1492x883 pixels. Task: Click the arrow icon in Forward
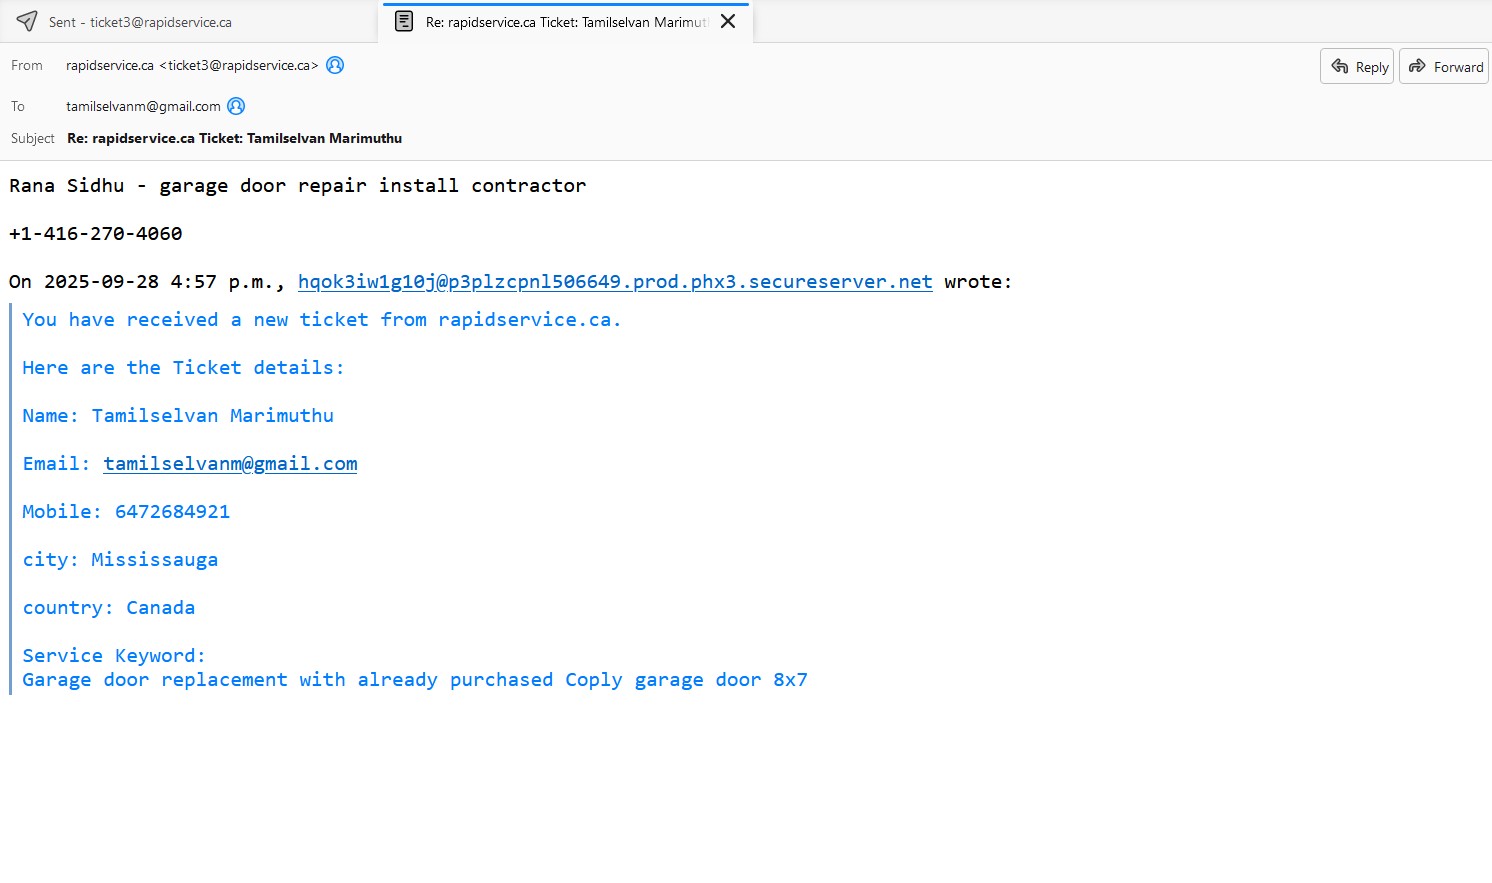[1417, 66]
